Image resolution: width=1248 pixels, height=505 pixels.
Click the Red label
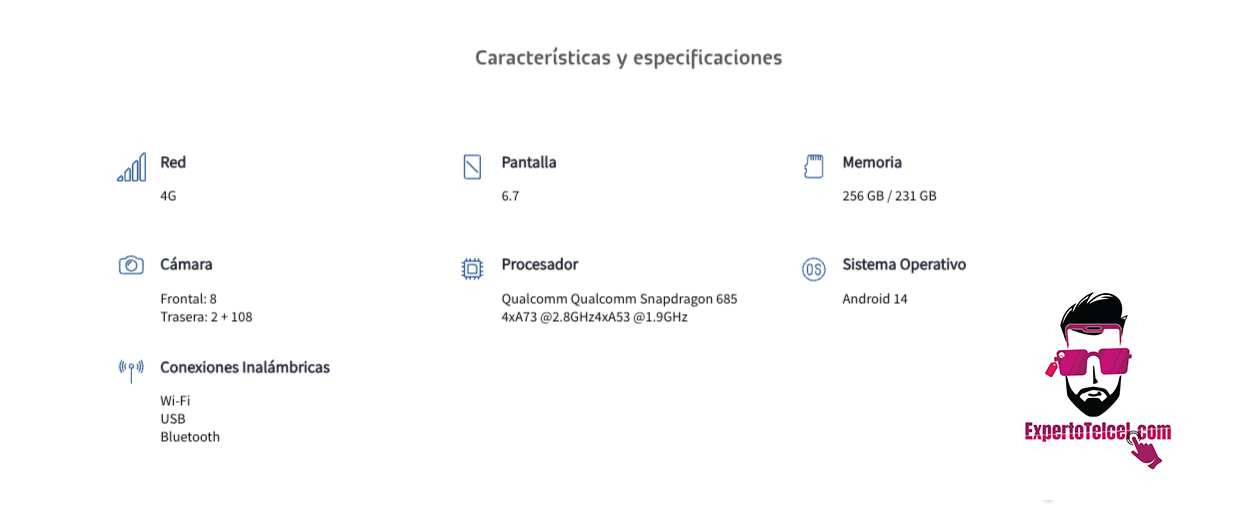click(173, 162)
